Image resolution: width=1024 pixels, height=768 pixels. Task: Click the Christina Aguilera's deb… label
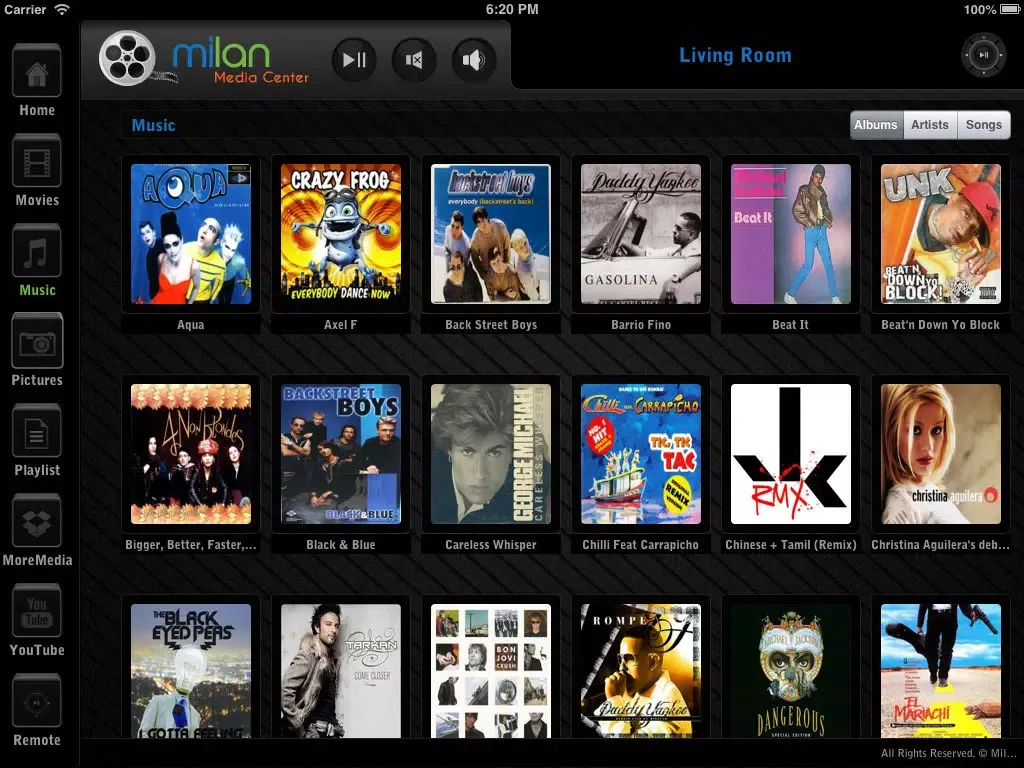pyautogui.click(x=940, y=545)
